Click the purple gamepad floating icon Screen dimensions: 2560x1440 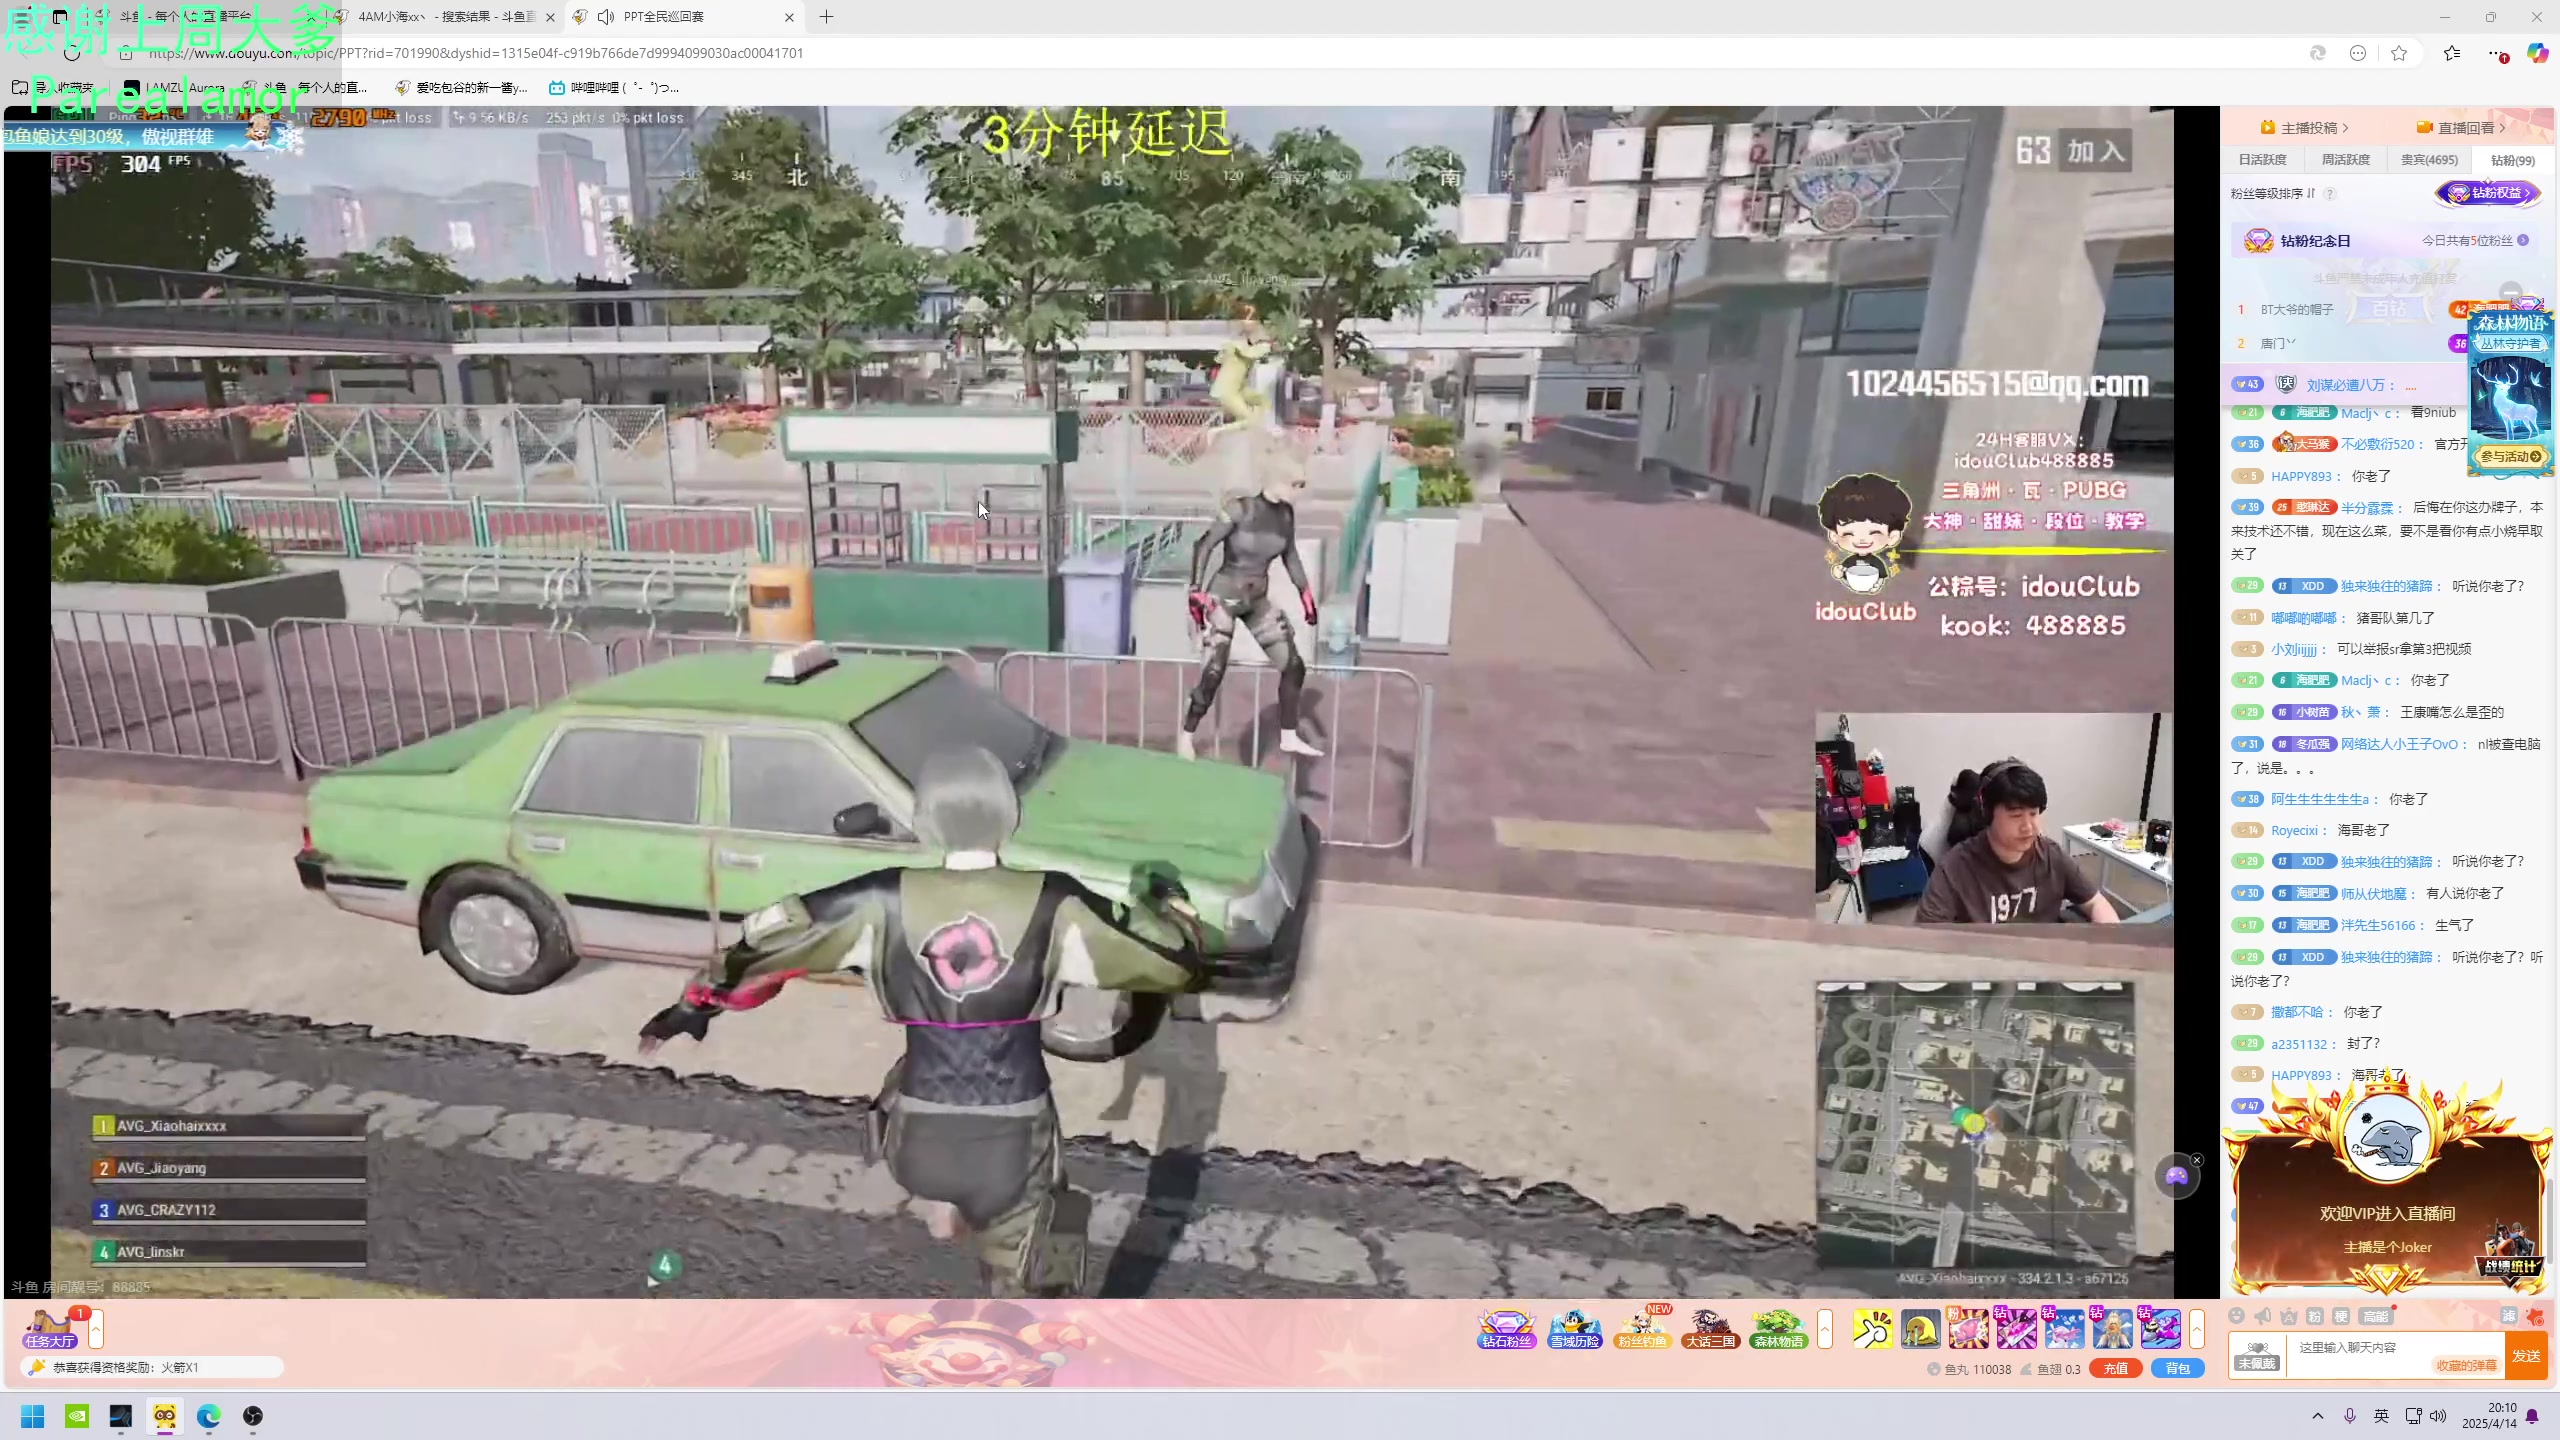pyautogui.click(x=2176, y=1176)
